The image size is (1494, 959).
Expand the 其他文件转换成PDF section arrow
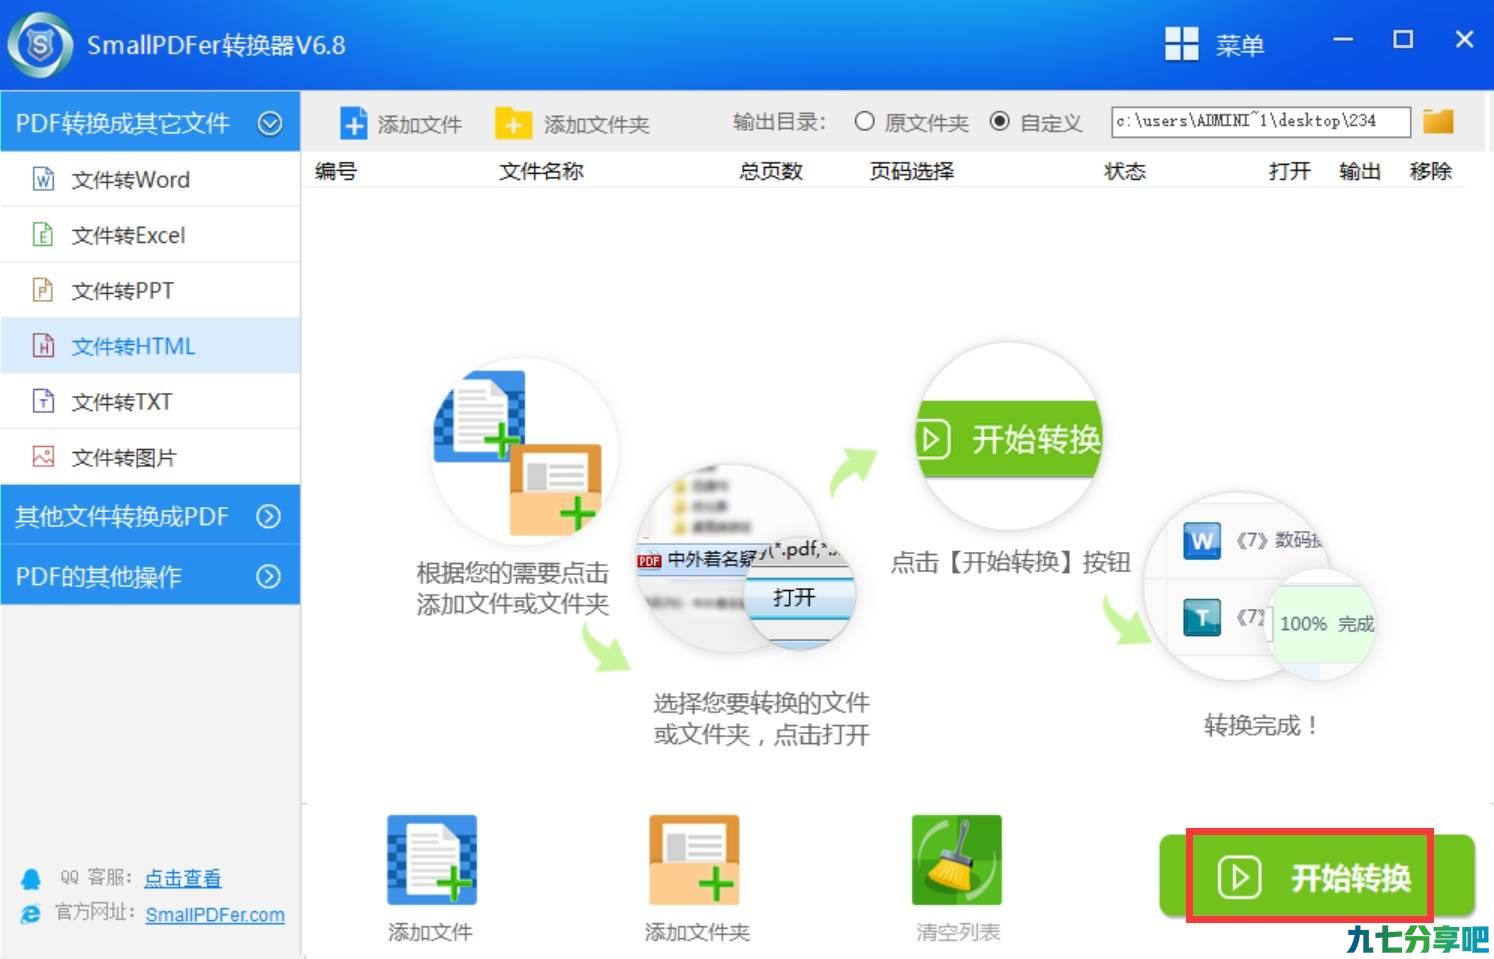pos(268,516)
